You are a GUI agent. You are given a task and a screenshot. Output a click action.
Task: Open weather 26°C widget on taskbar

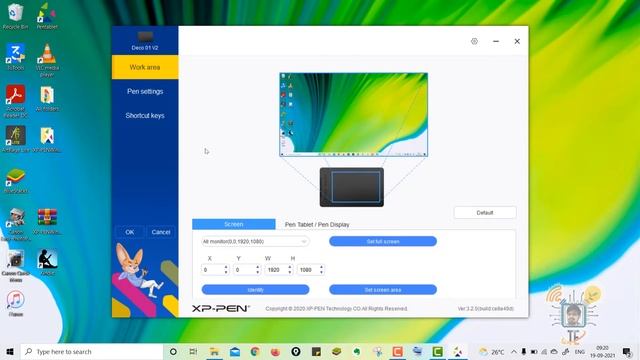click(x=491, y=351)
